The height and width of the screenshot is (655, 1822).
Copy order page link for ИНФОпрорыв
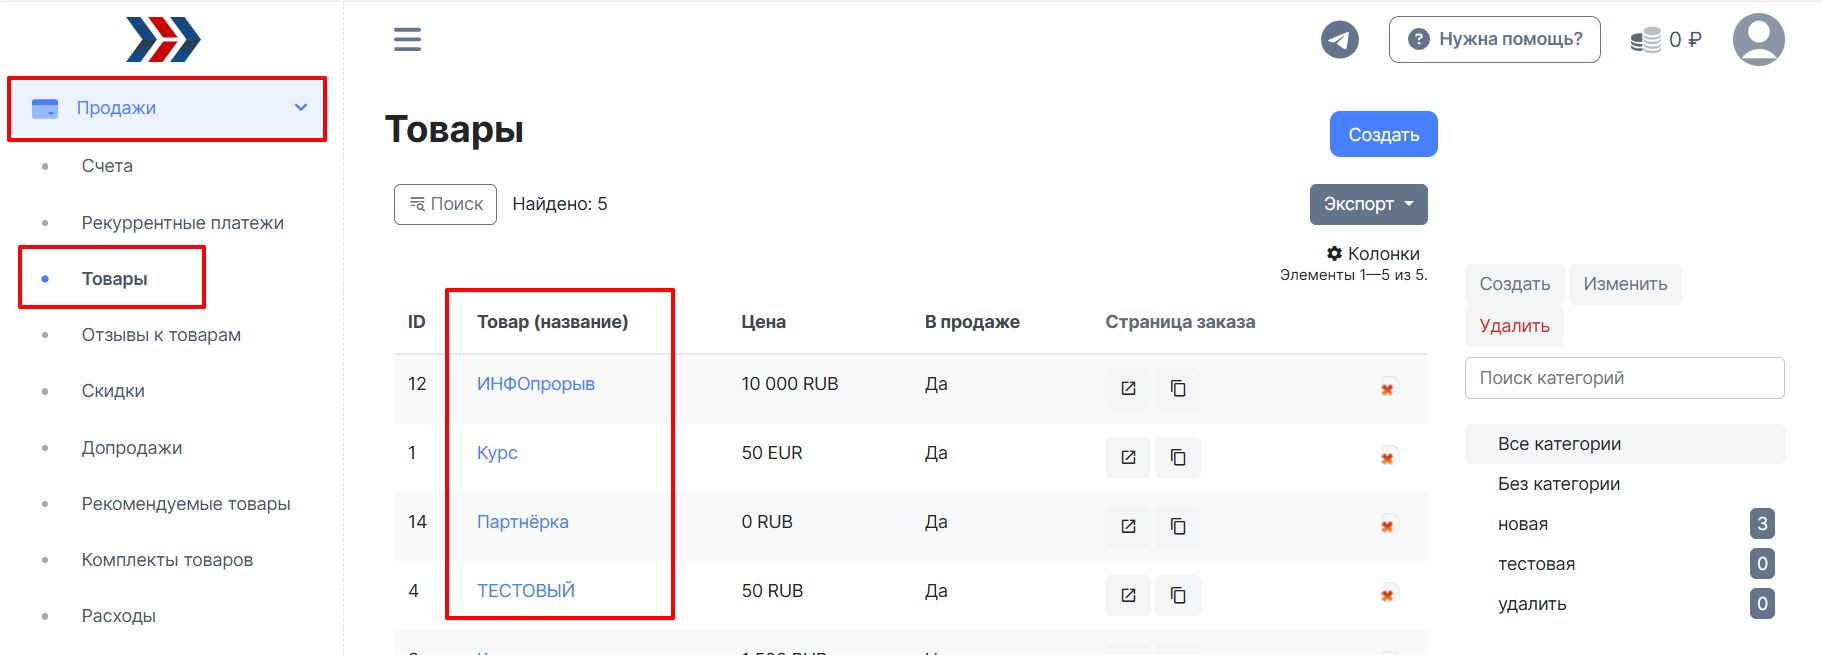[1178, 388]
